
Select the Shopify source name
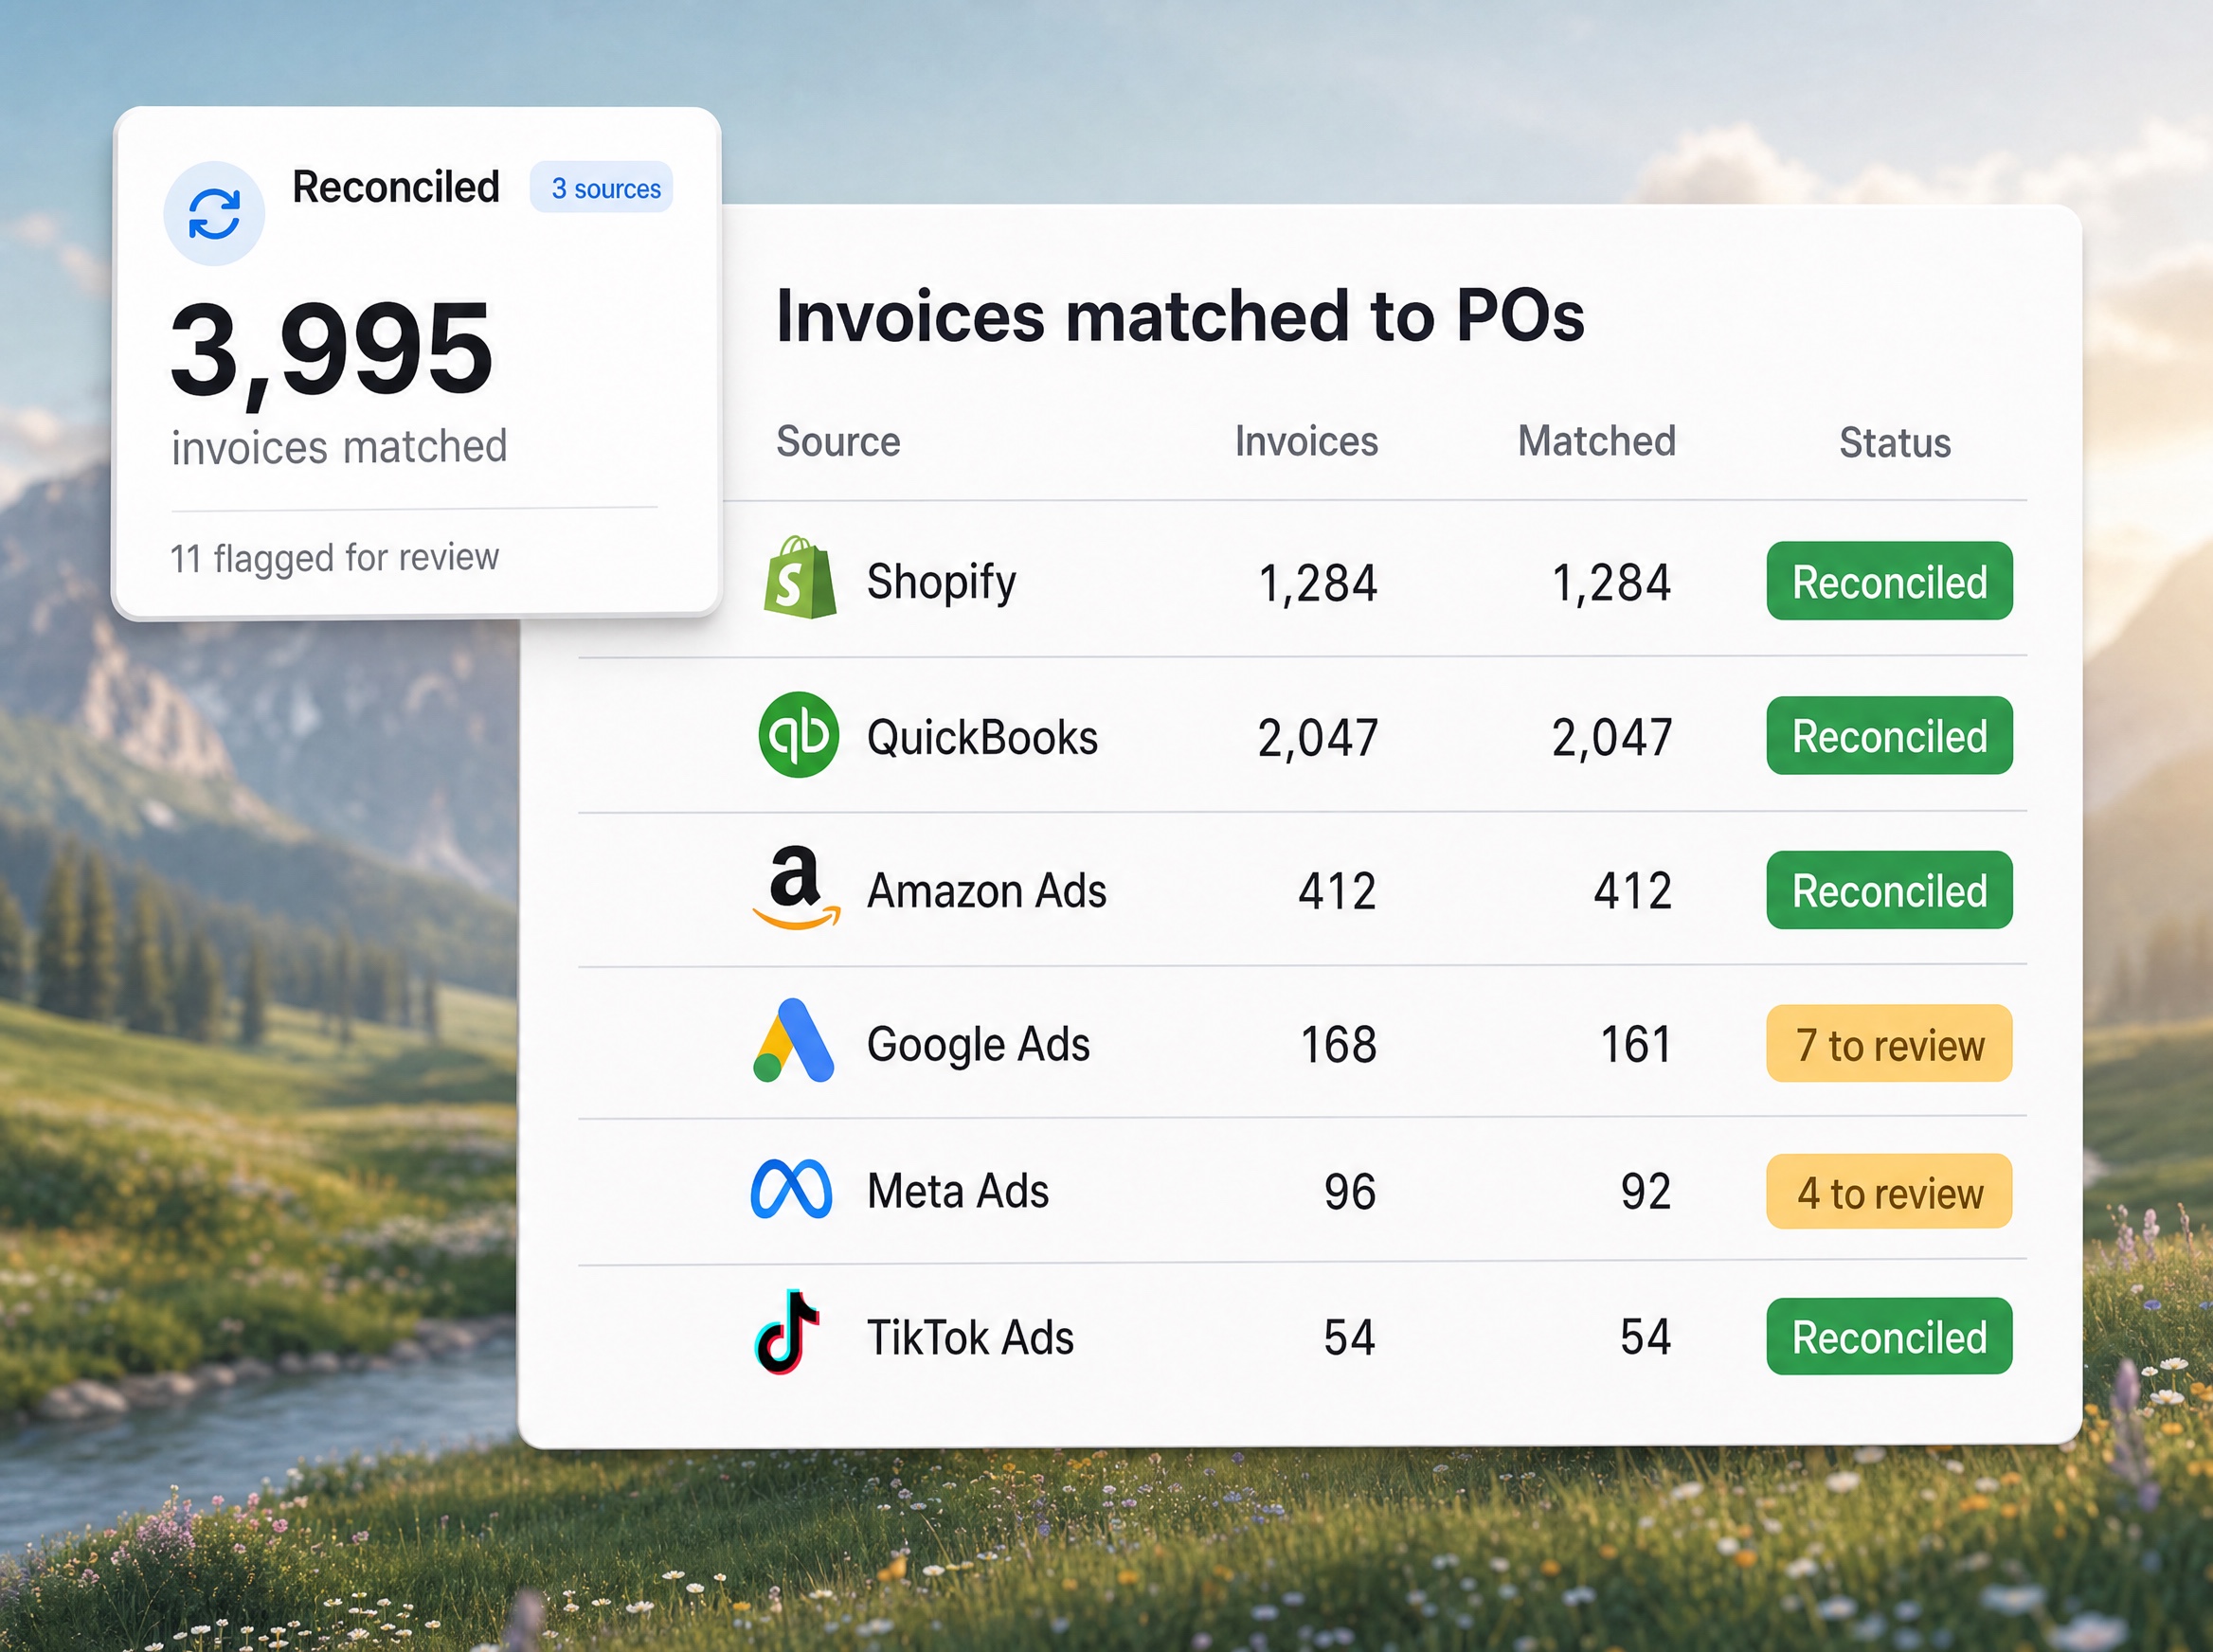coord(941,582)
